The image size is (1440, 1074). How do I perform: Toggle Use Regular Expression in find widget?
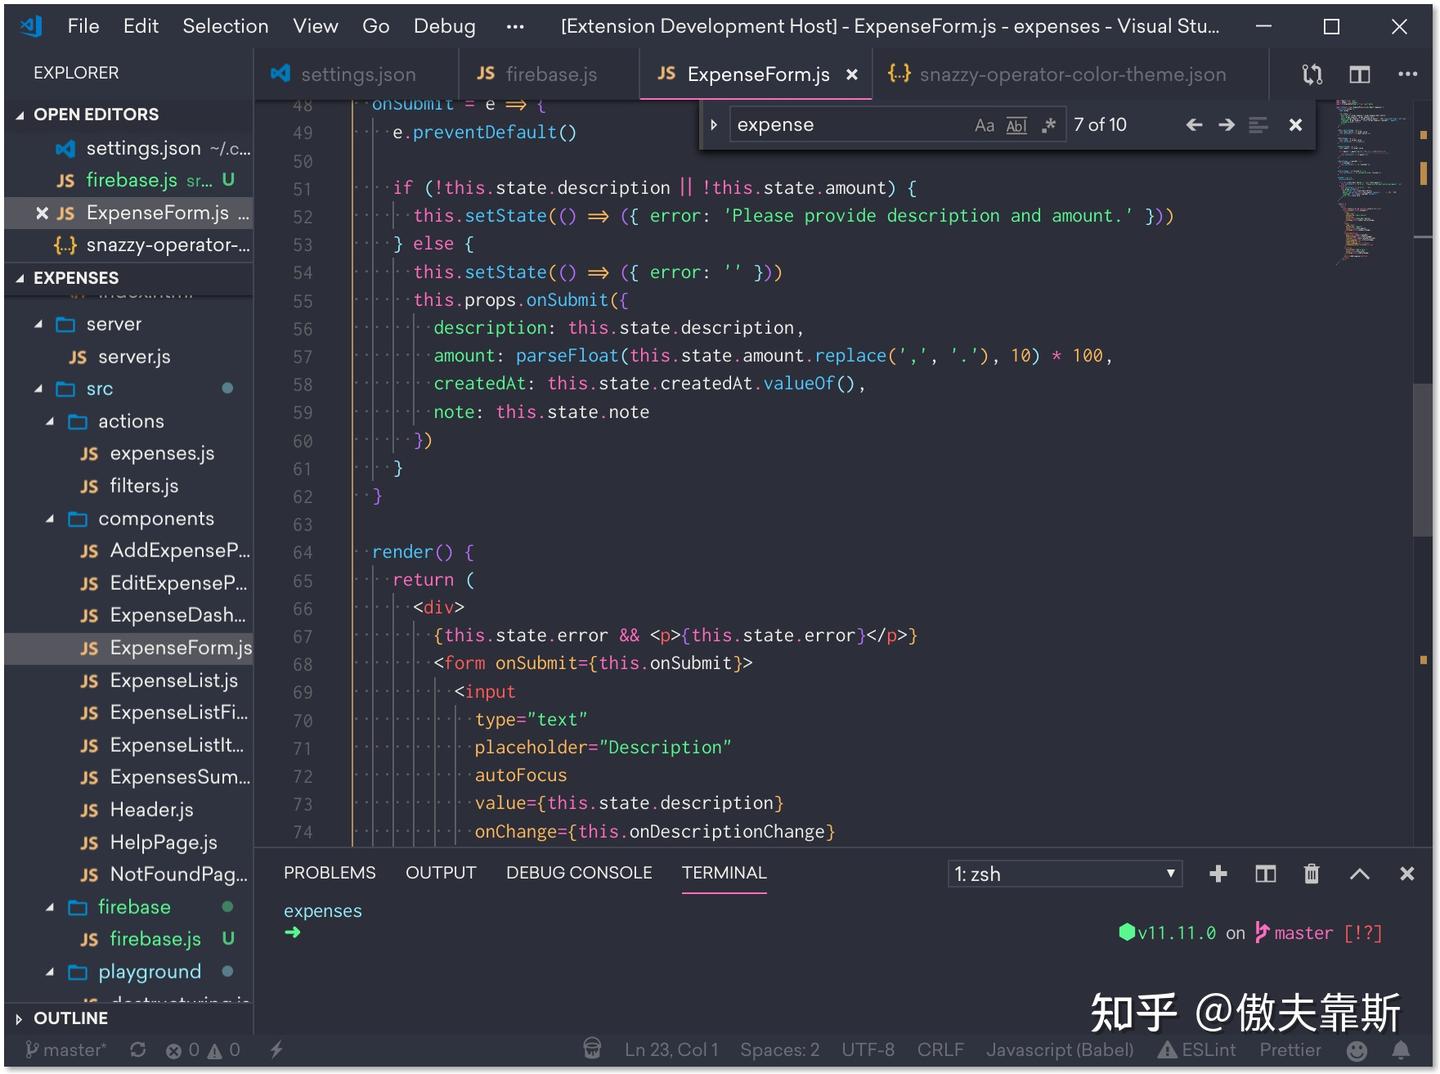[1048, 125]
